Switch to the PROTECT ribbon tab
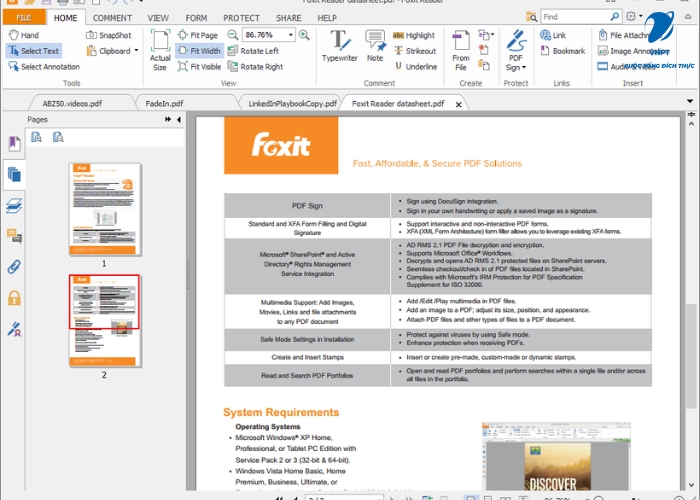The width and height of the screenshot is (700, 500). pos(241,18)
